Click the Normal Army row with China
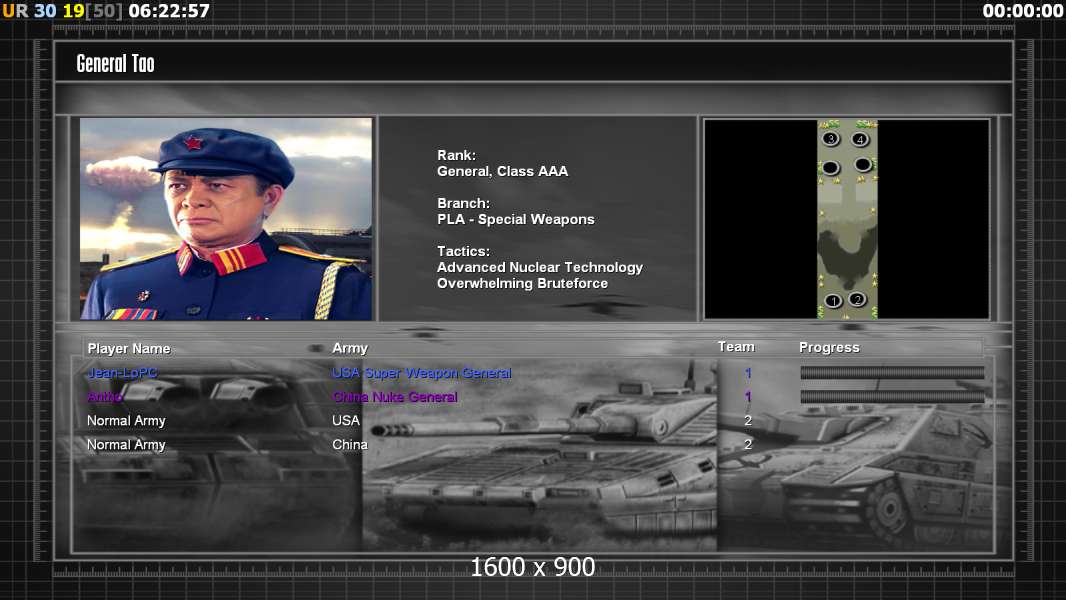This screenshot has height=600, width=1066. 534,444
